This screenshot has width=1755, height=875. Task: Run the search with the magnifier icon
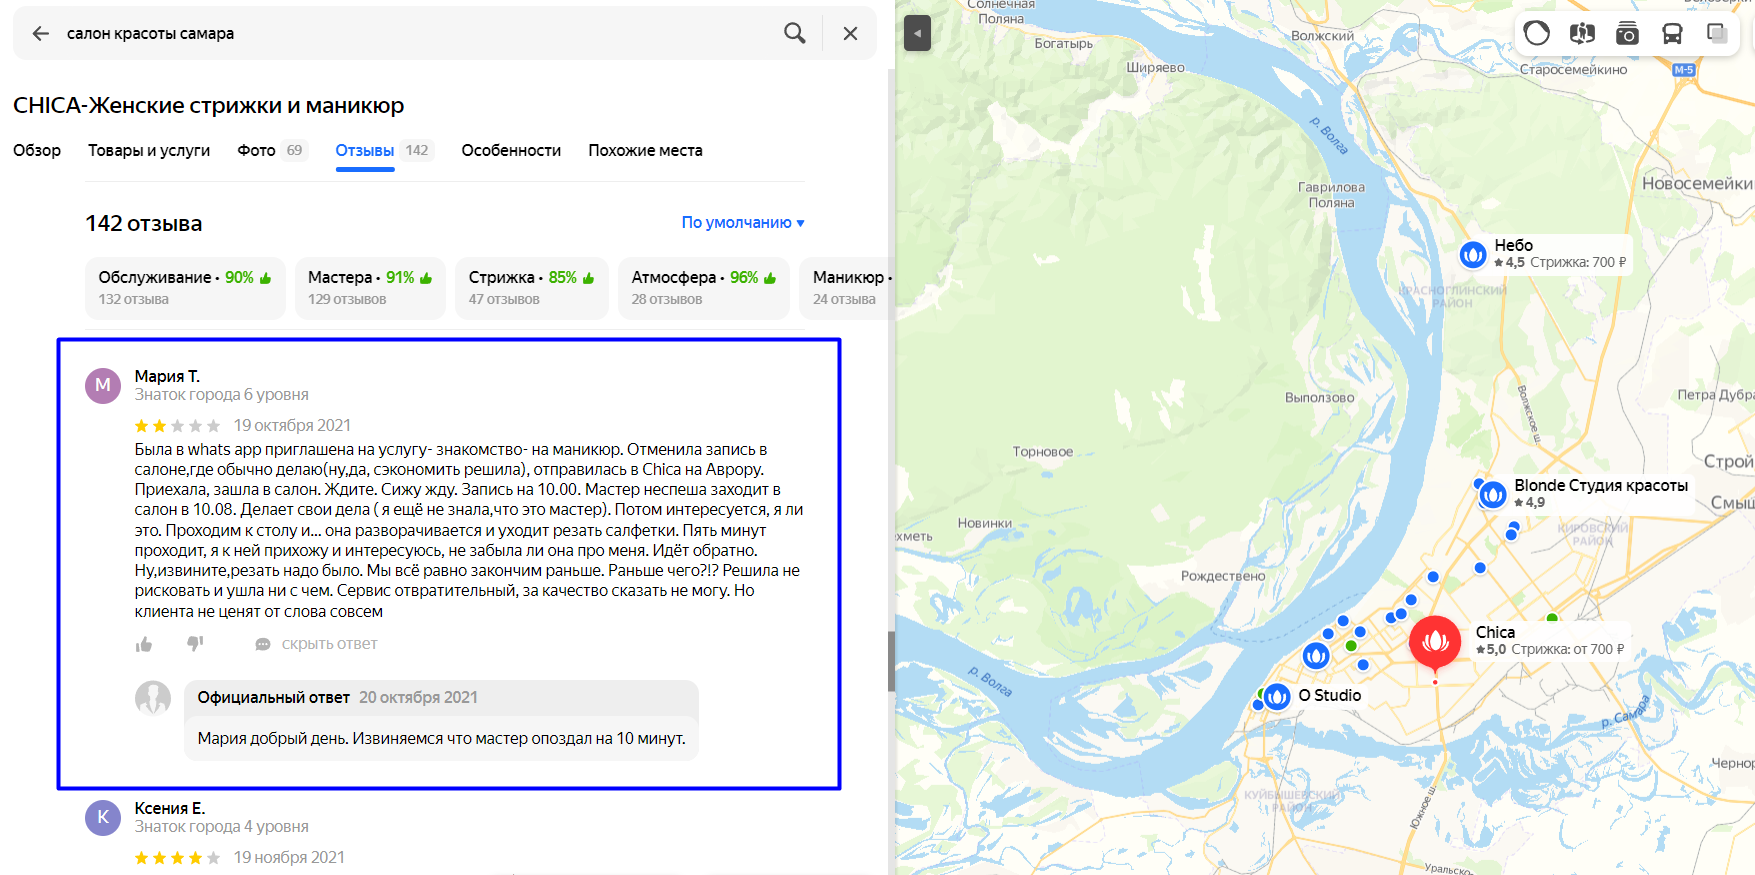click(795, 33)
